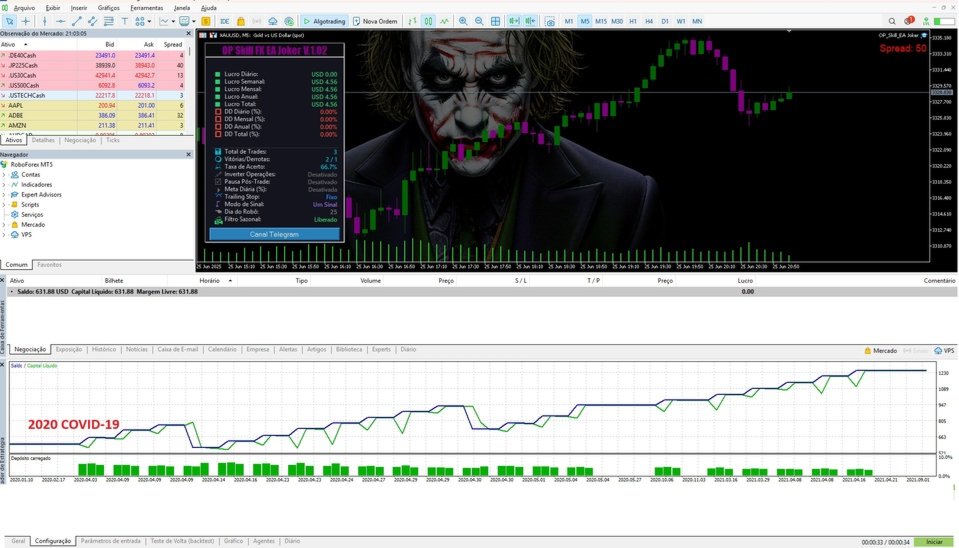Expand the VPS tree node
Viewport: 959px width, 548px height.
tap(4, 235)
